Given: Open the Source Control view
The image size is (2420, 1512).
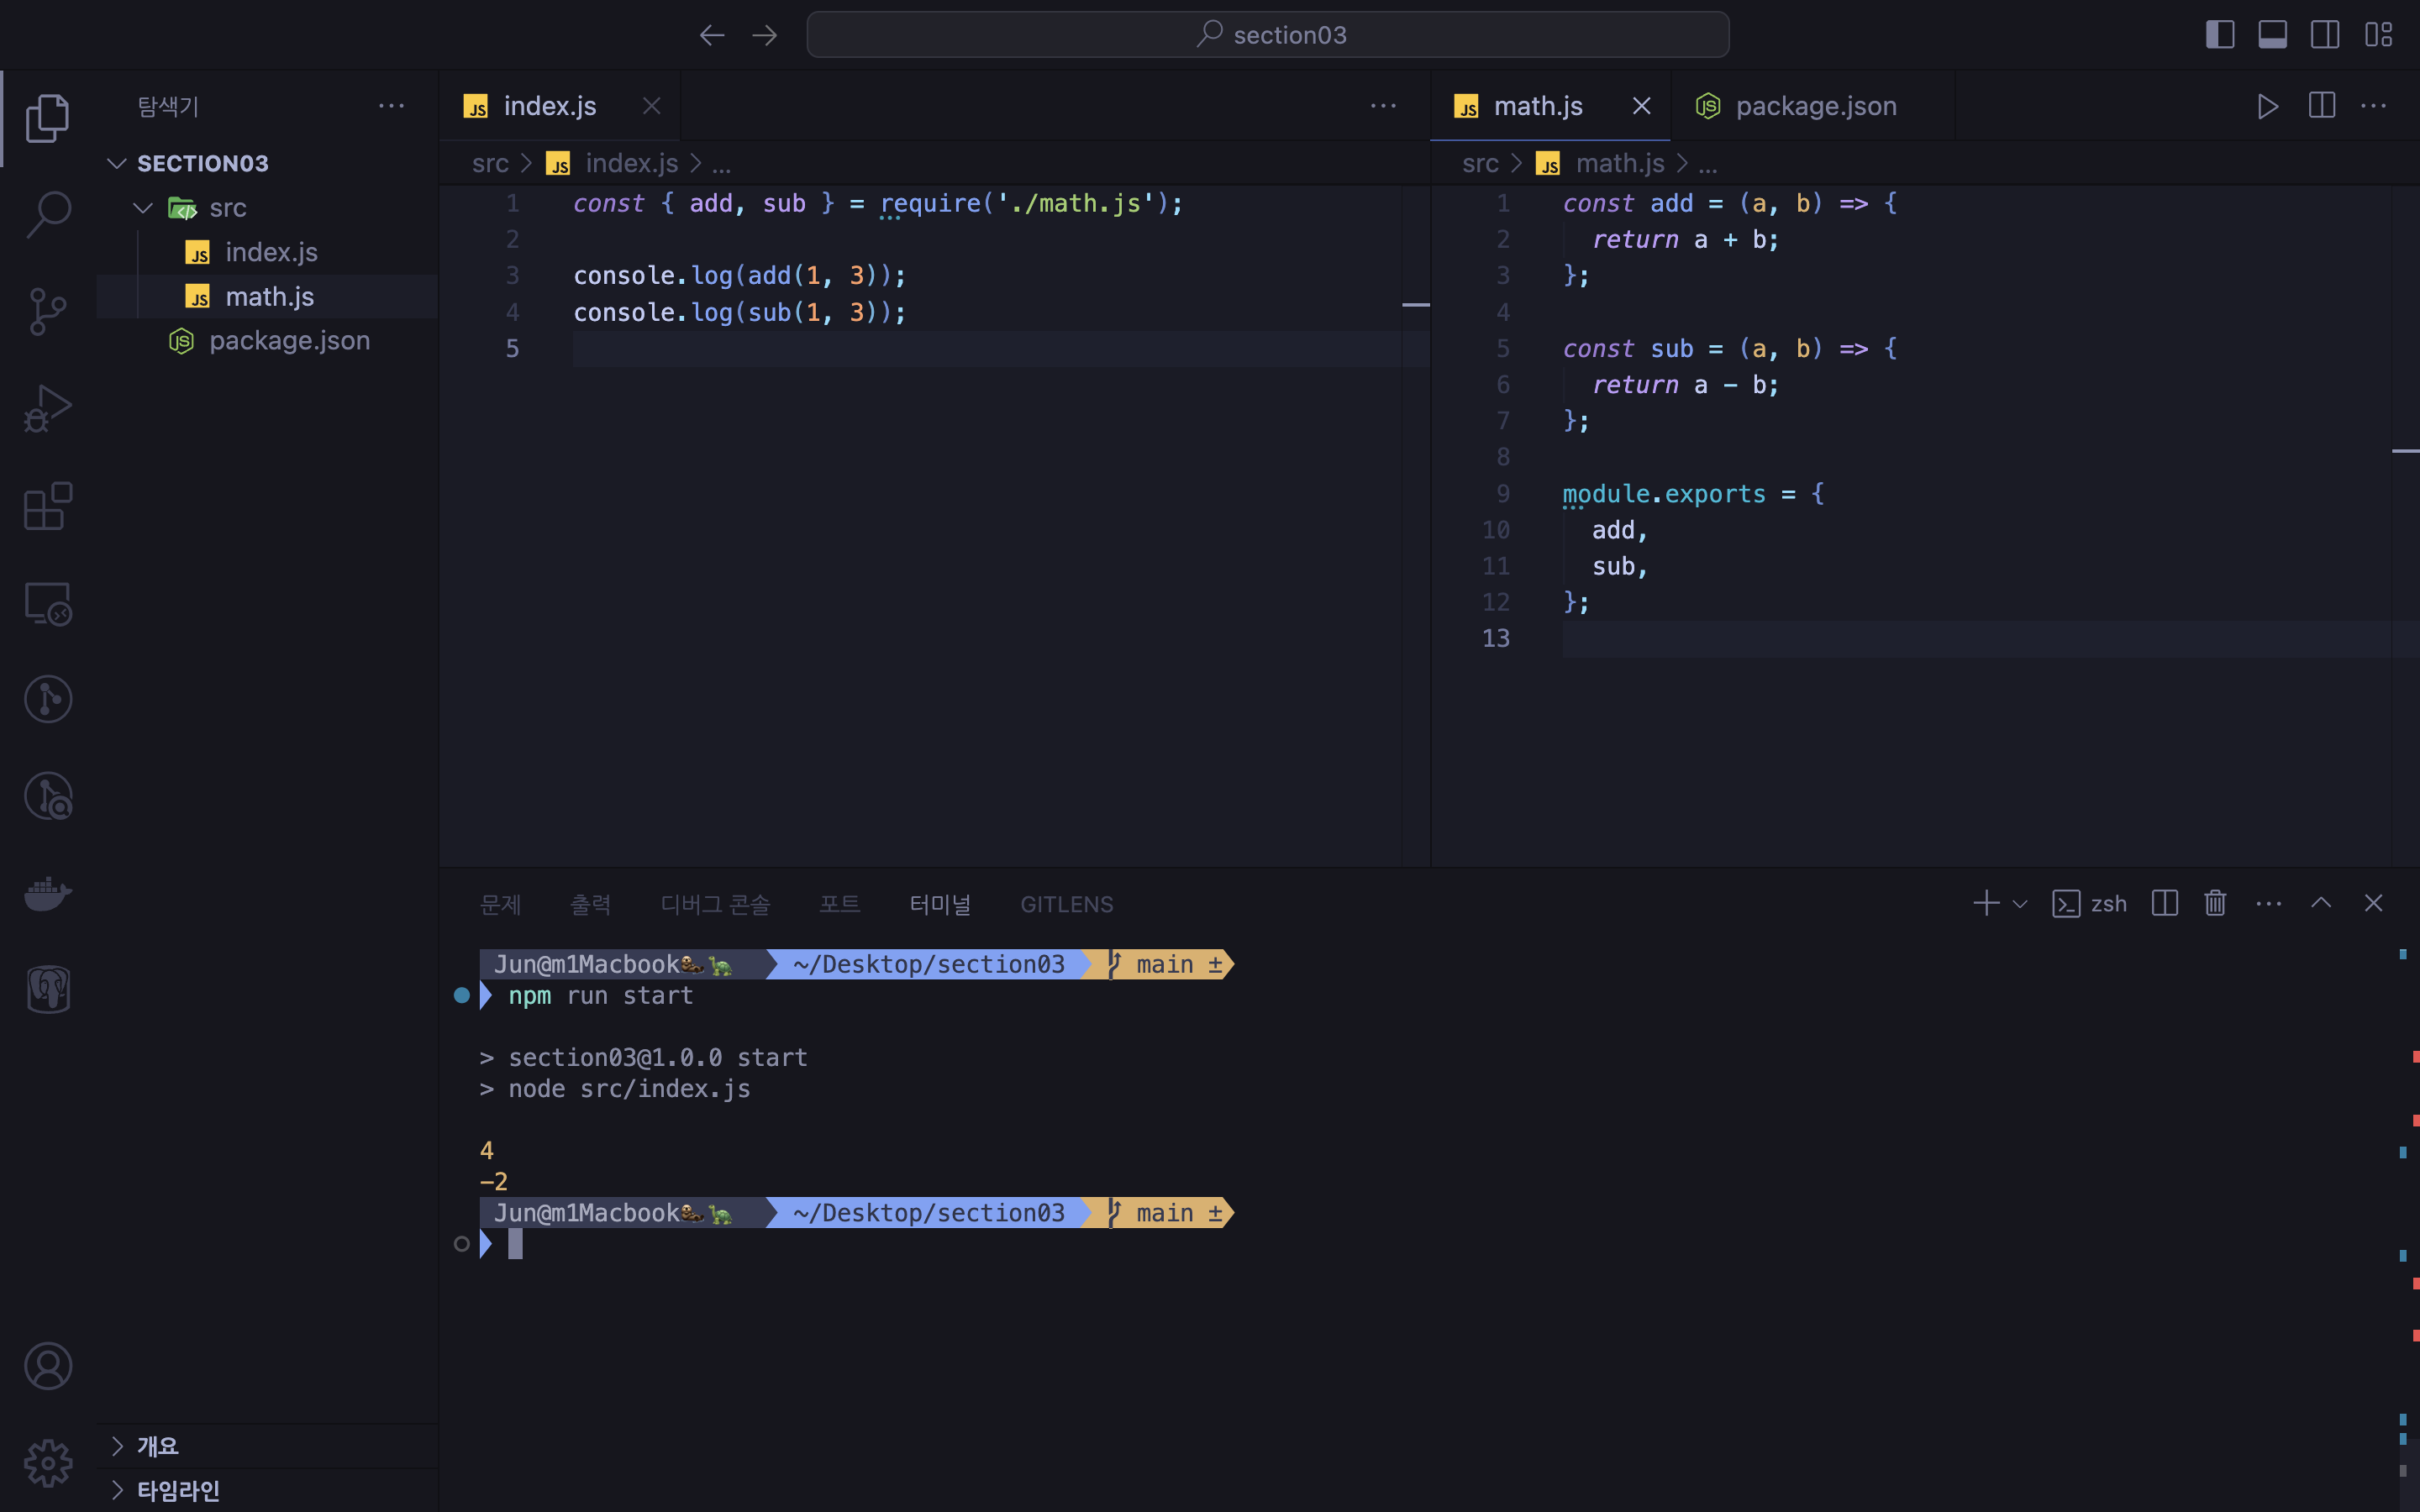Looking at the screenshot, I should (x=48, y=311).
